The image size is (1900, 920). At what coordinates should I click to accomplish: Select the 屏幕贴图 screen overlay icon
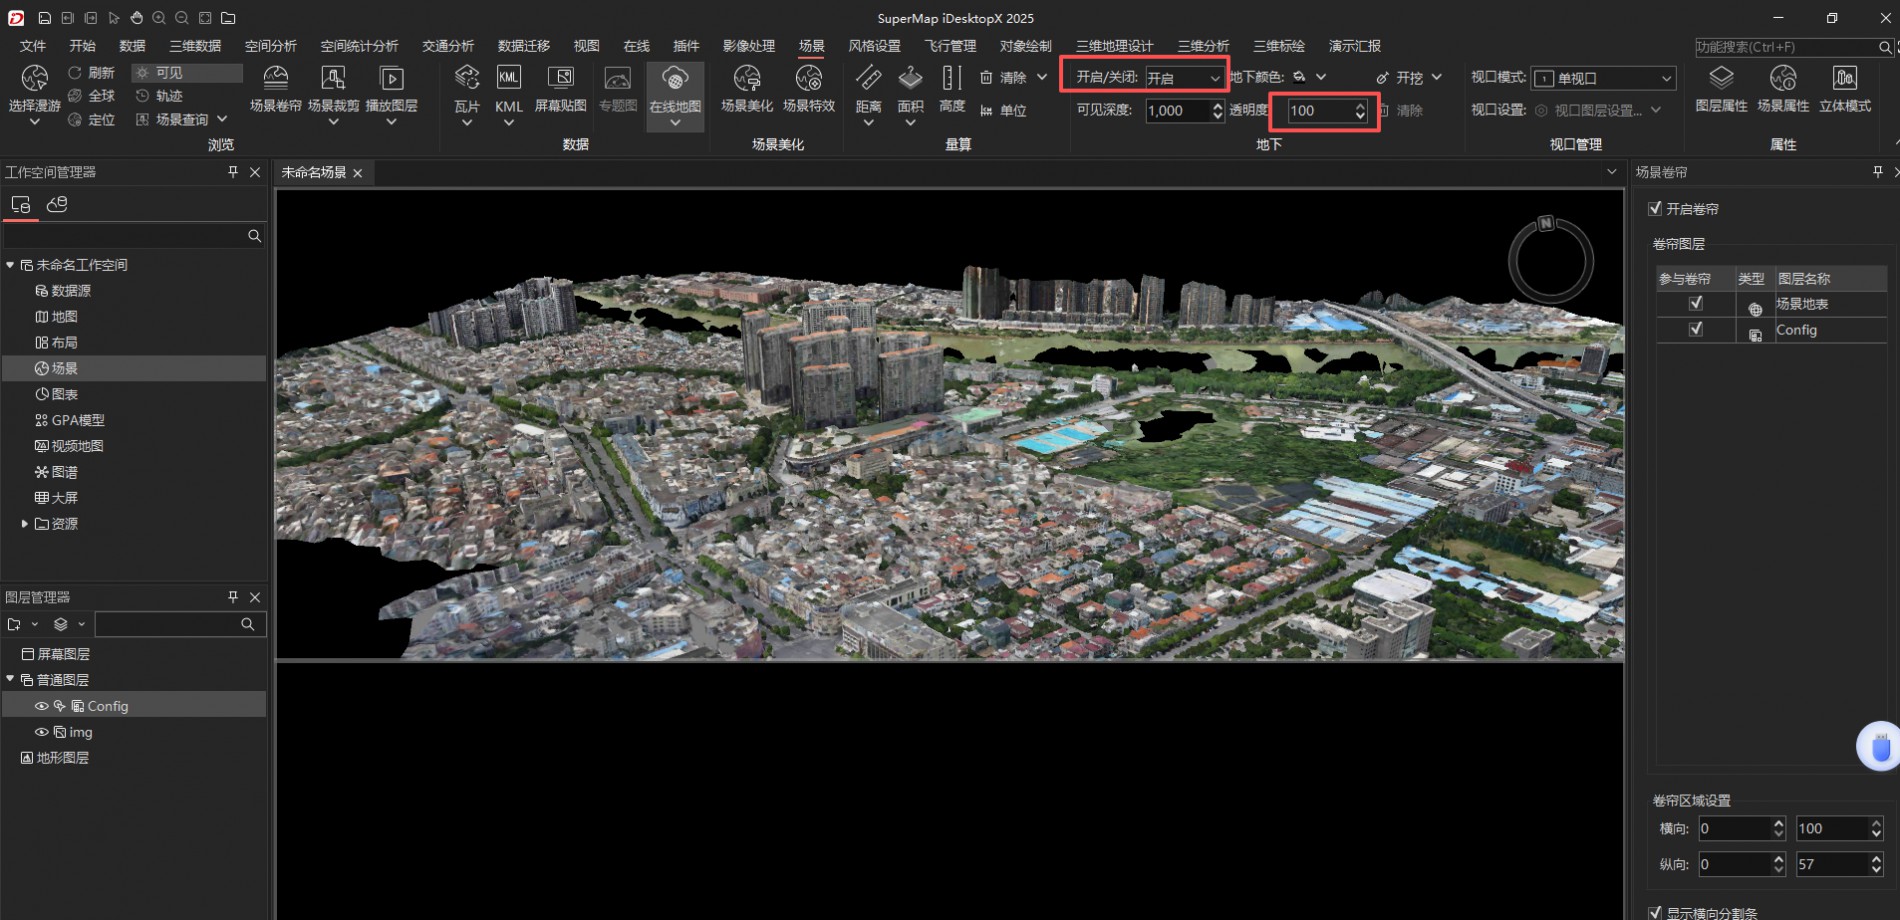(561, 80)
